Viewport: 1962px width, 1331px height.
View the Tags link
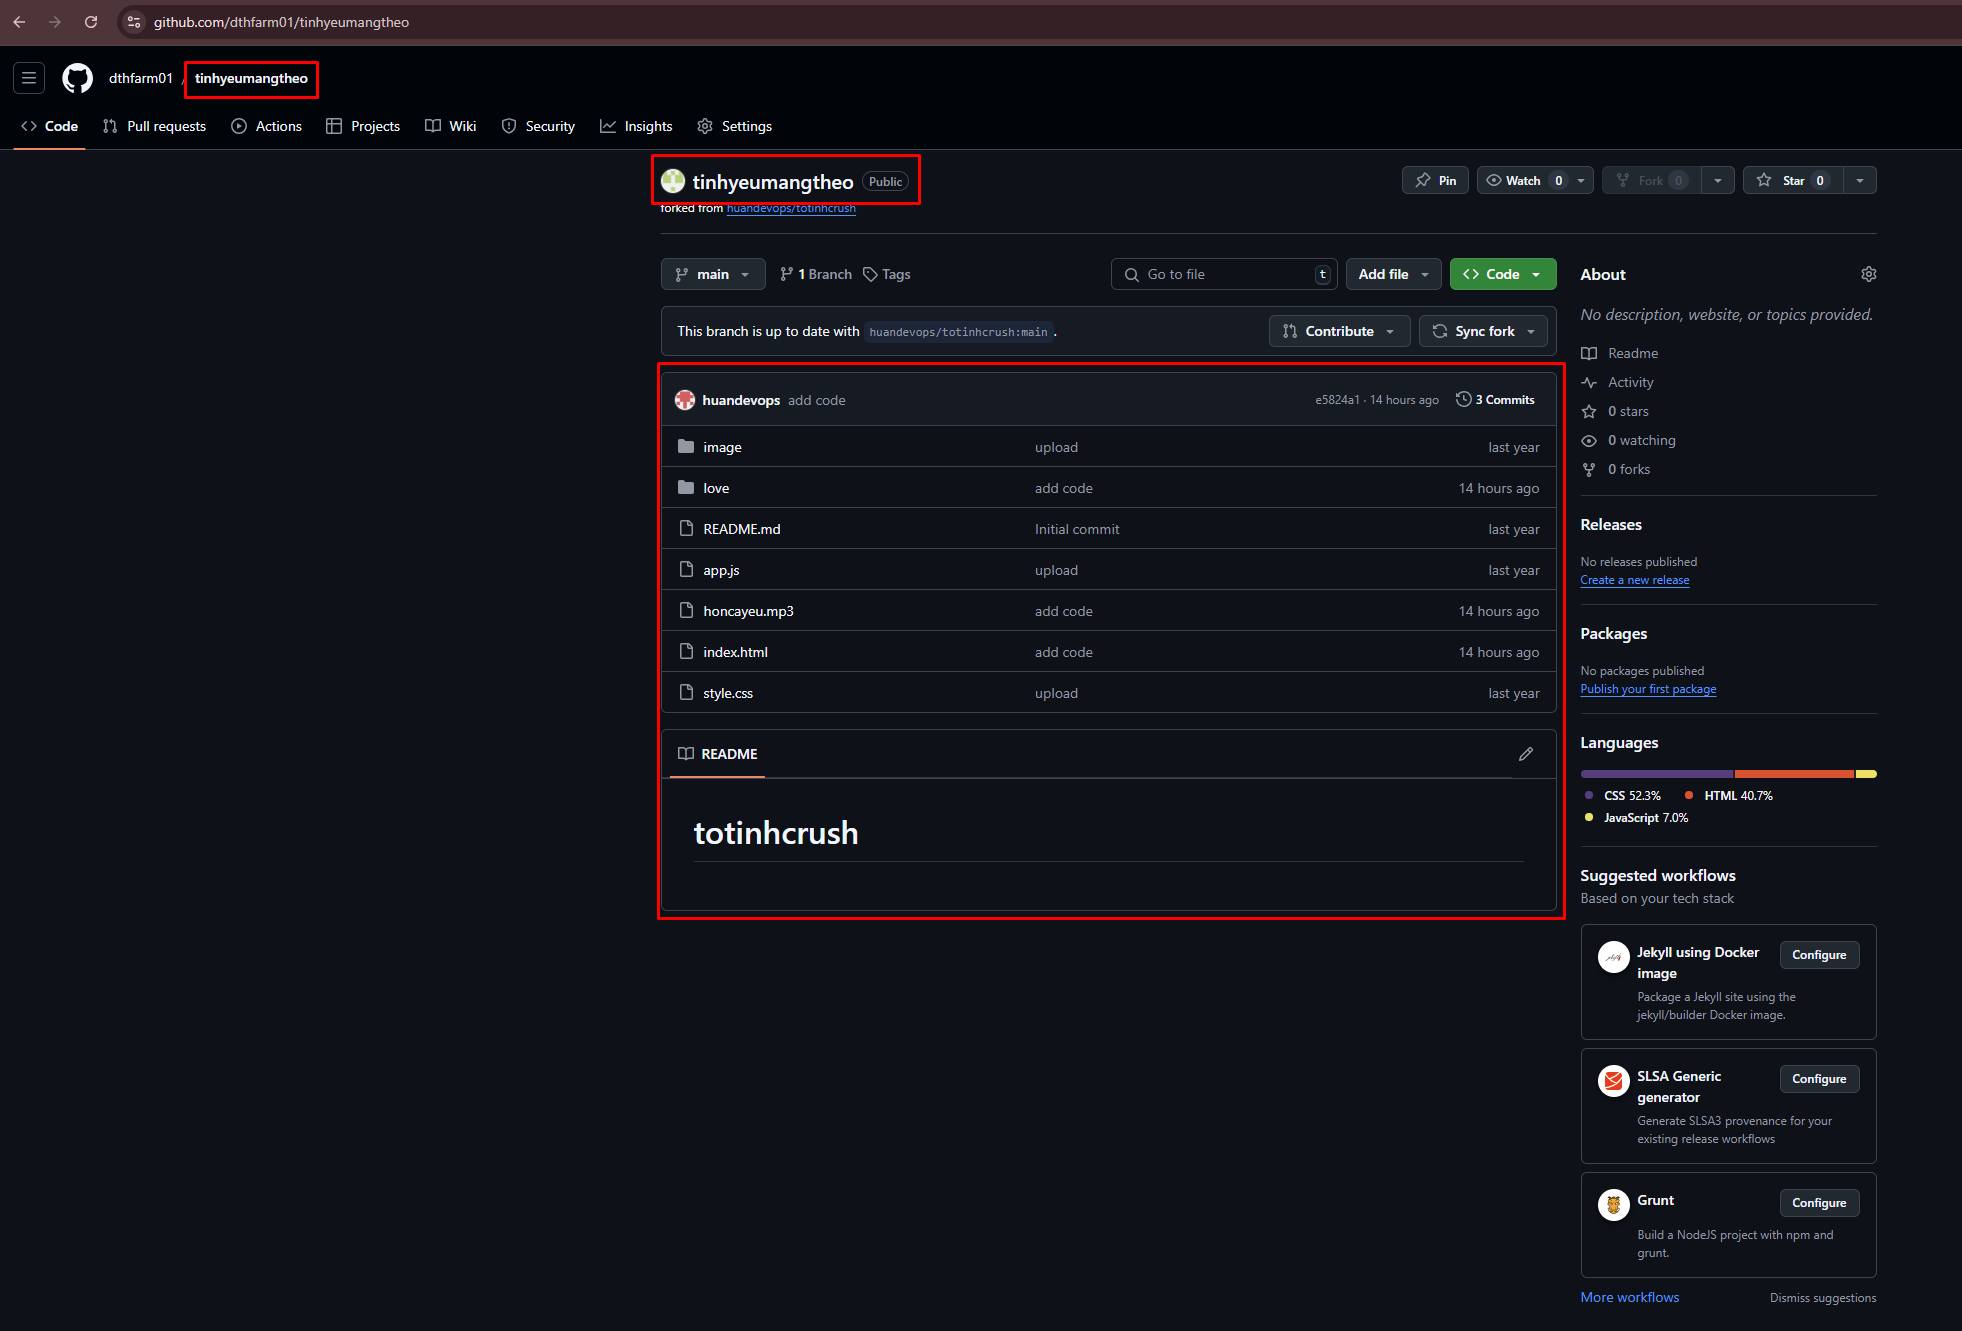click(887, 274)
